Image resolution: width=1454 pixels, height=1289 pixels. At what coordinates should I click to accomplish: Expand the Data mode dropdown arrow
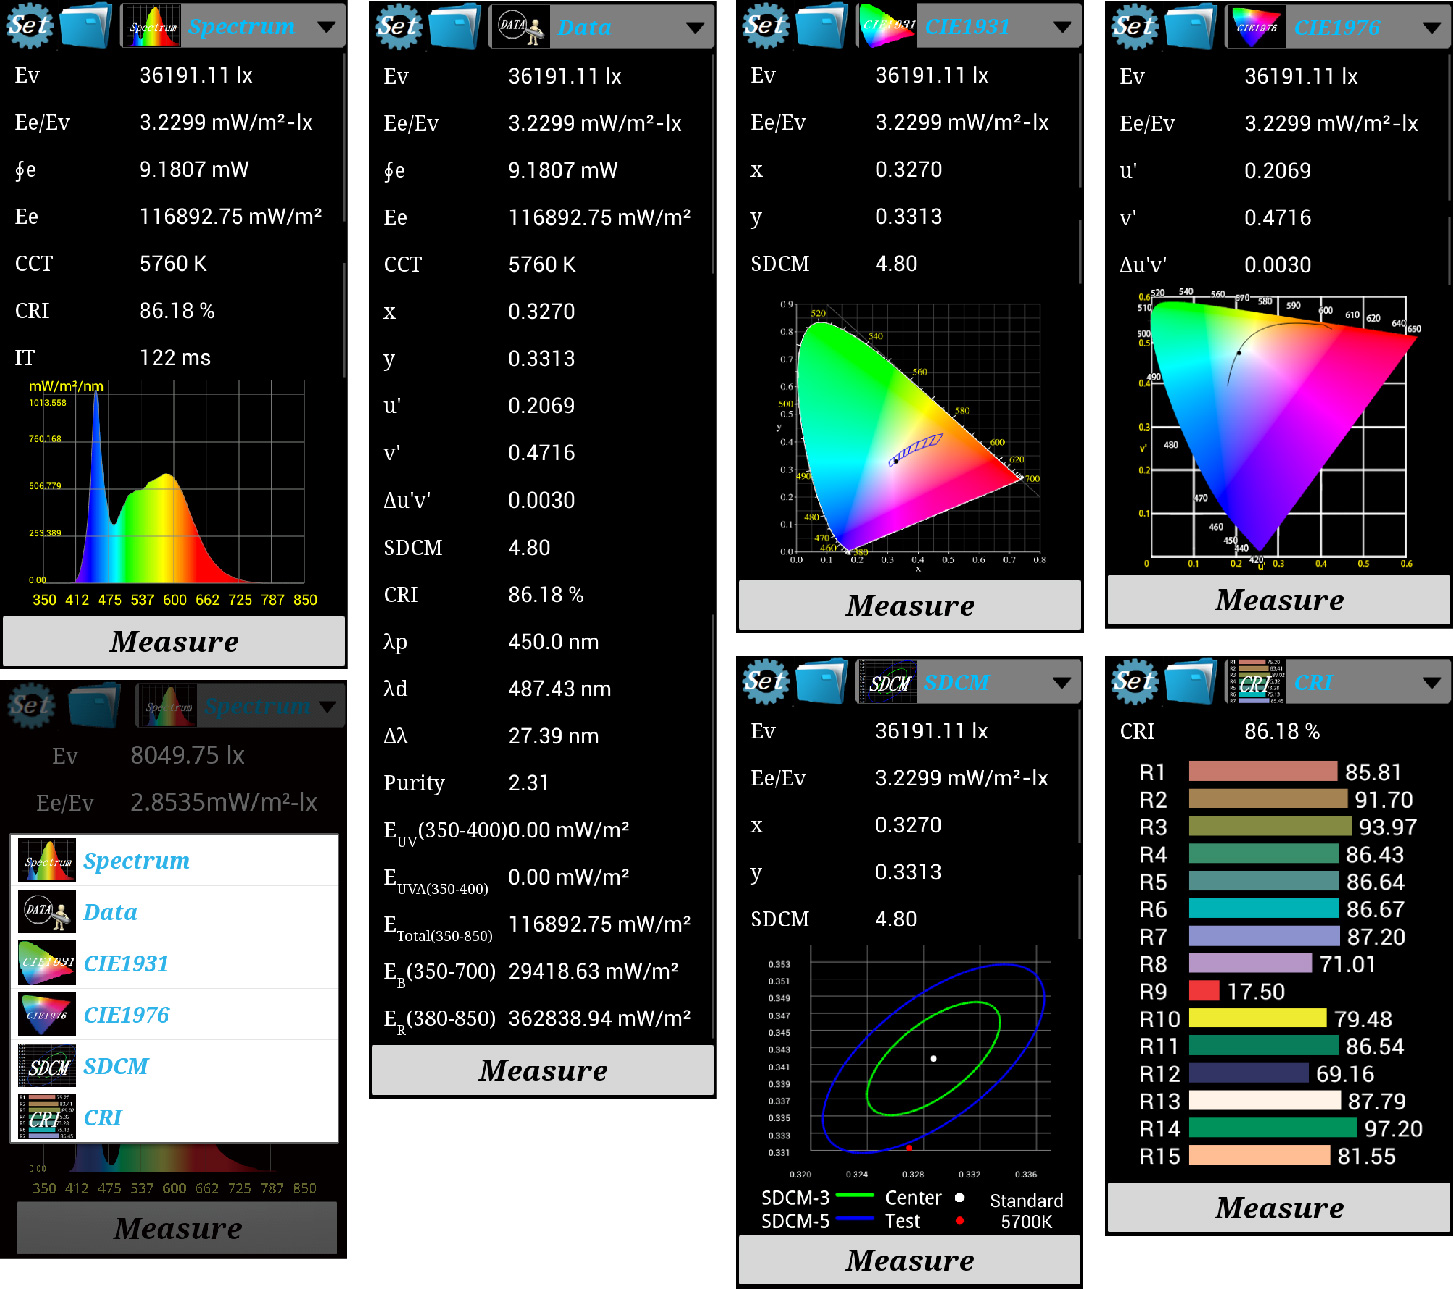point(695,28)
